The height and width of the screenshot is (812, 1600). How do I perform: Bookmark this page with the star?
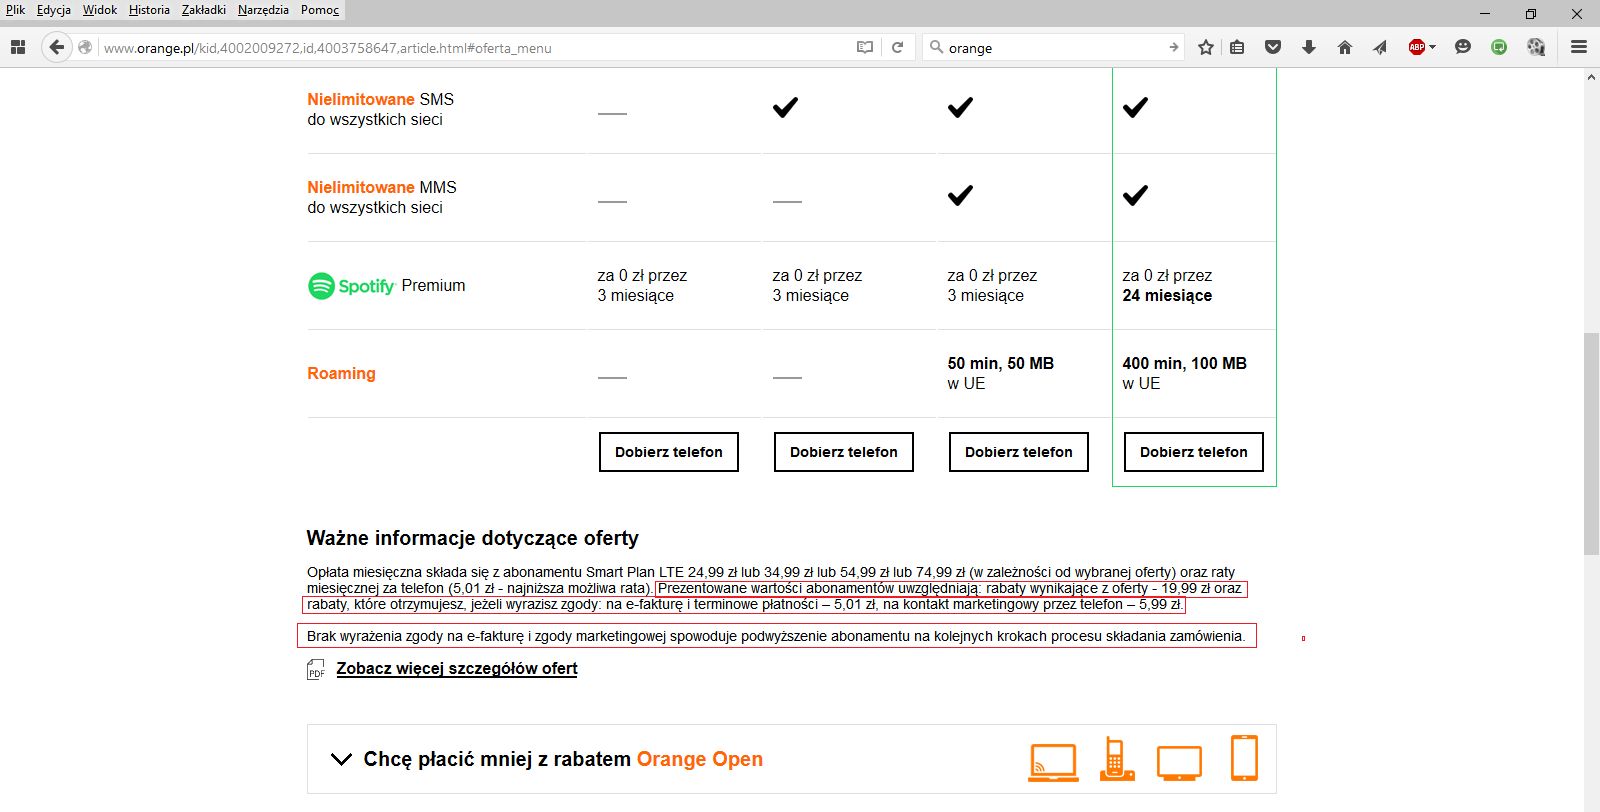(x=1206, y=47)
